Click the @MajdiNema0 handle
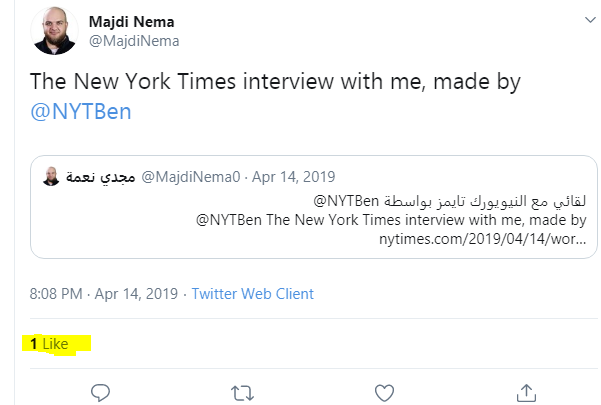This screenshot has height=405, width=601. click(190, 177)
